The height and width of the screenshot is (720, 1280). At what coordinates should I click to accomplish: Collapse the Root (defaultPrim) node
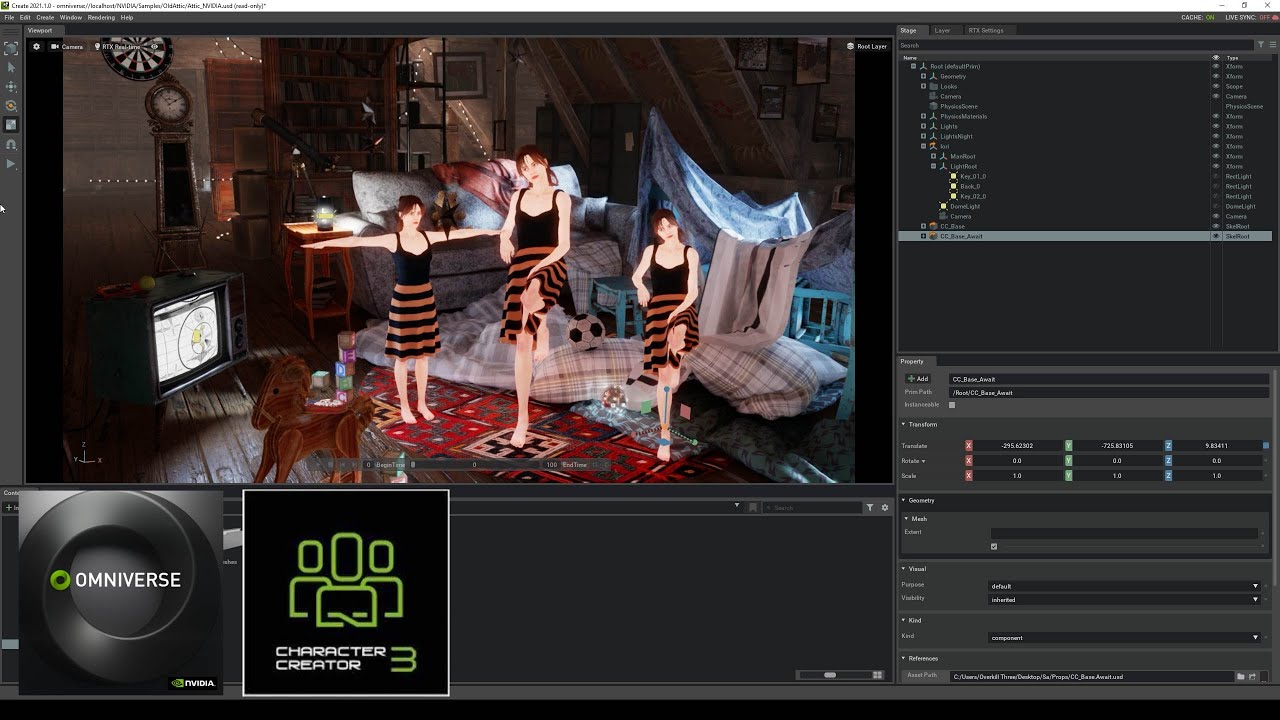pos(913,66)
